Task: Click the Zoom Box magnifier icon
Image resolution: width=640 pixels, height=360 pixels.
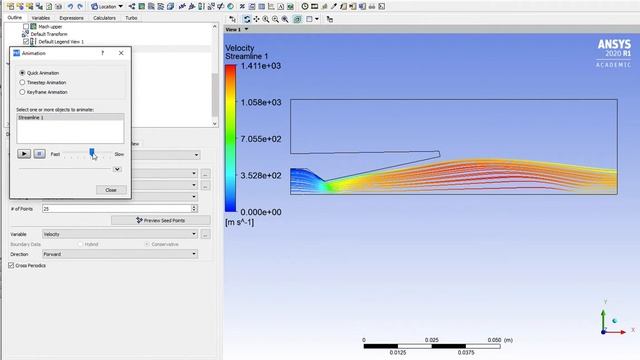Action: pos(285,19)
